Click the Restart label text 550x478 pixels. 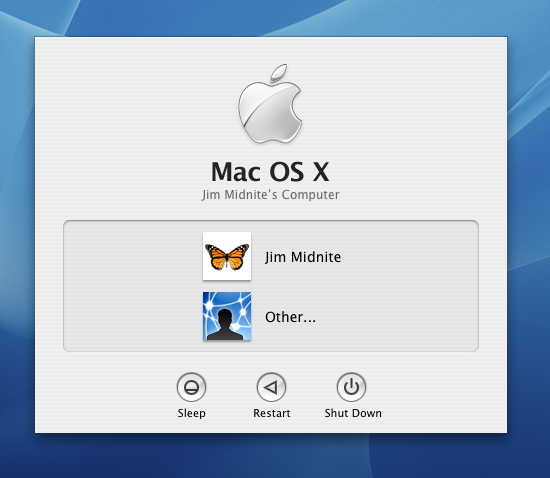pos(272,413)
